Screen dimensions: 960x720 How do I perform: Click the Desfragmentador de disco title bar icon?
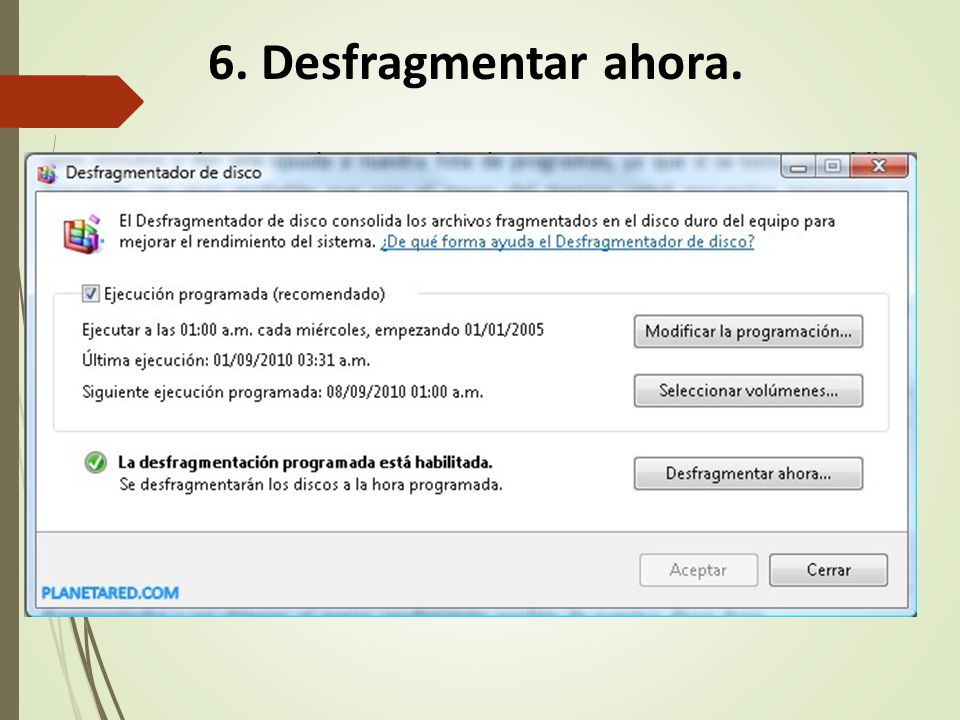coord(47,173)
